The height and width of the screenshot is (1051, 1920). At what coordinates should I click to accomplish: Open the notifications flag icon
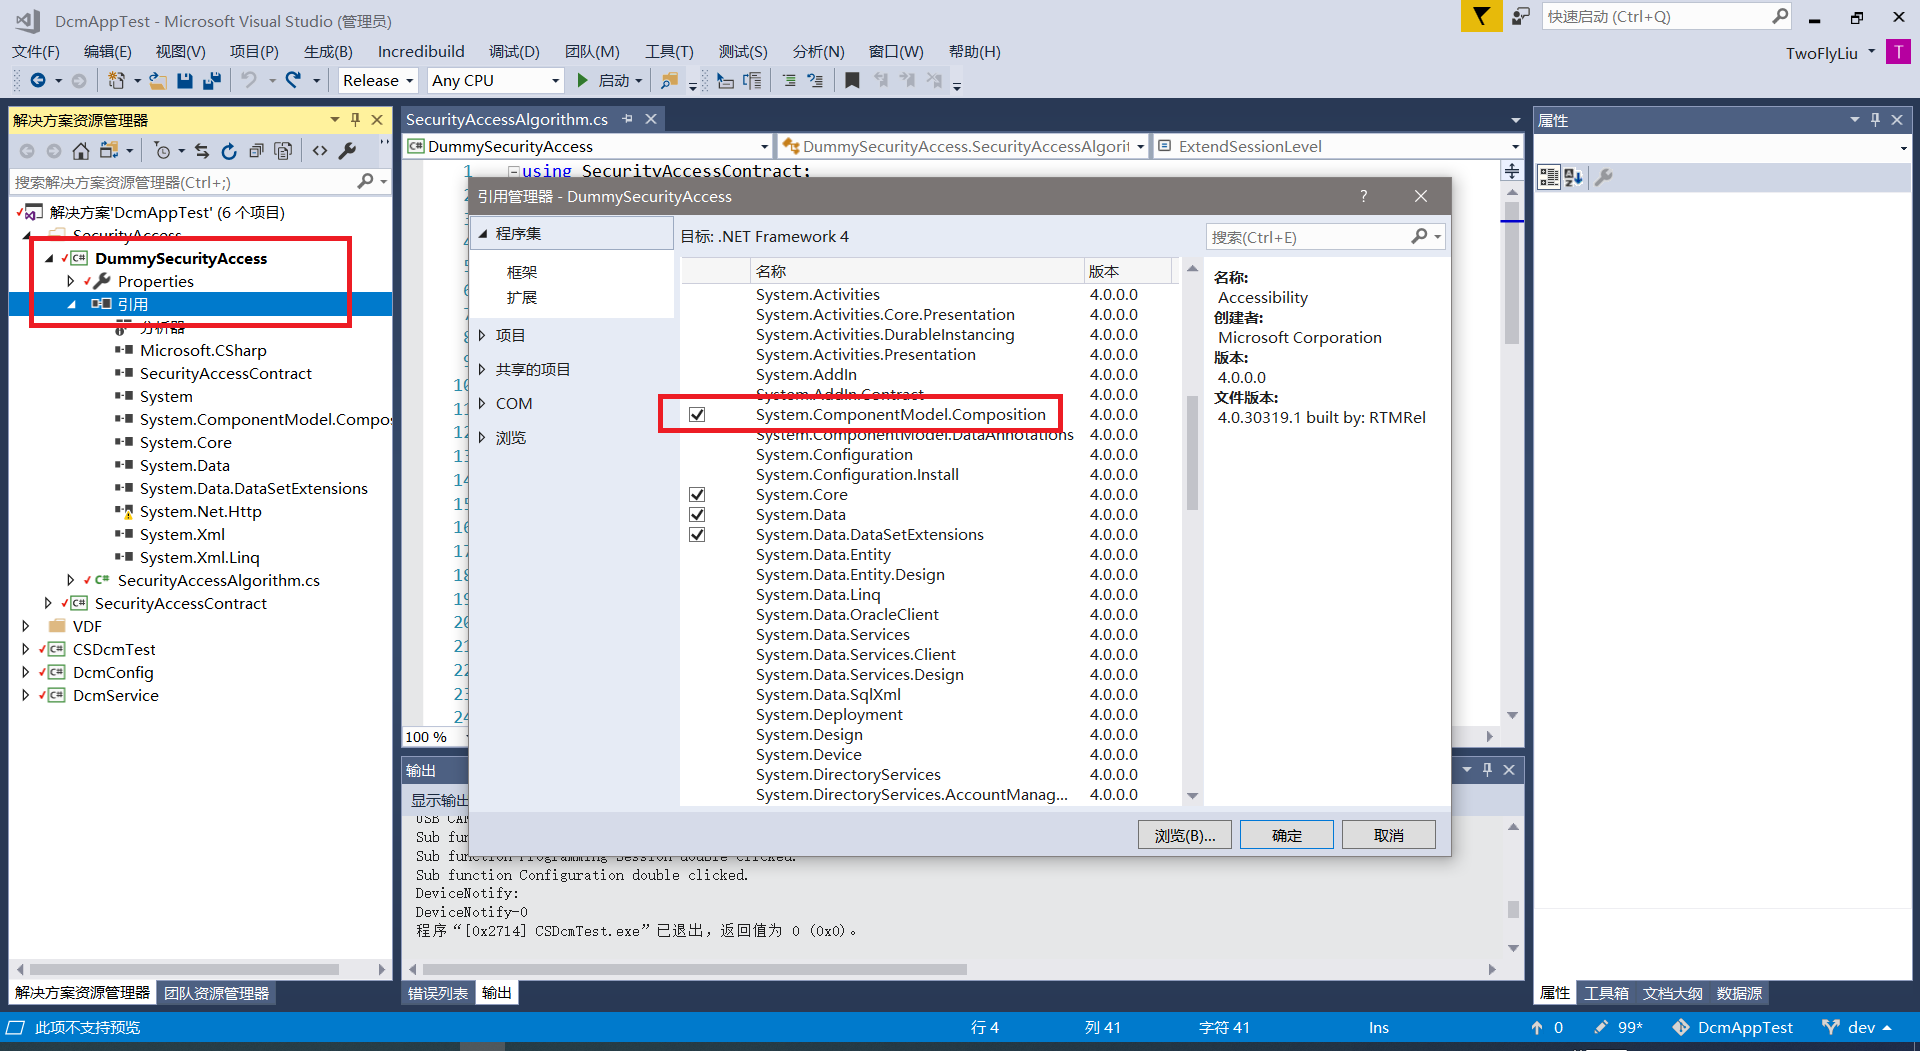pos(1481,16)
